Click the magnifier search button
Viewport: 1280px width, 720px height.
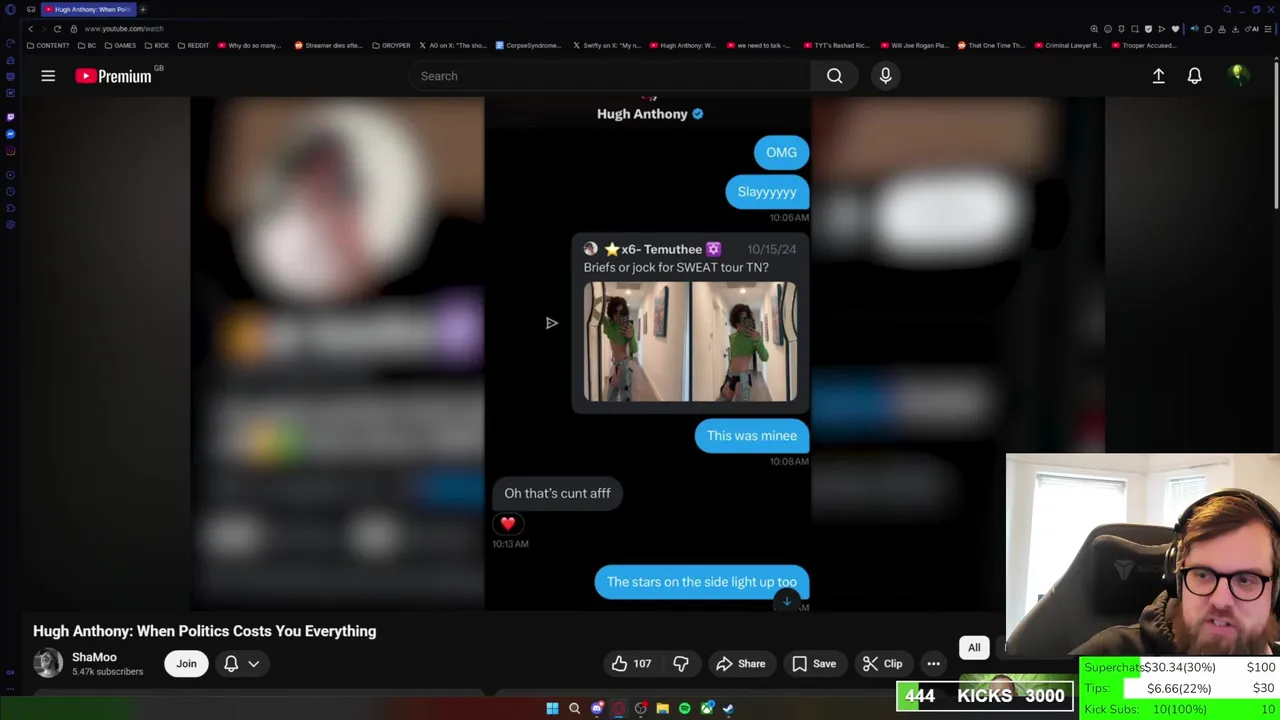pyautogui.click(x=834, y=76)
